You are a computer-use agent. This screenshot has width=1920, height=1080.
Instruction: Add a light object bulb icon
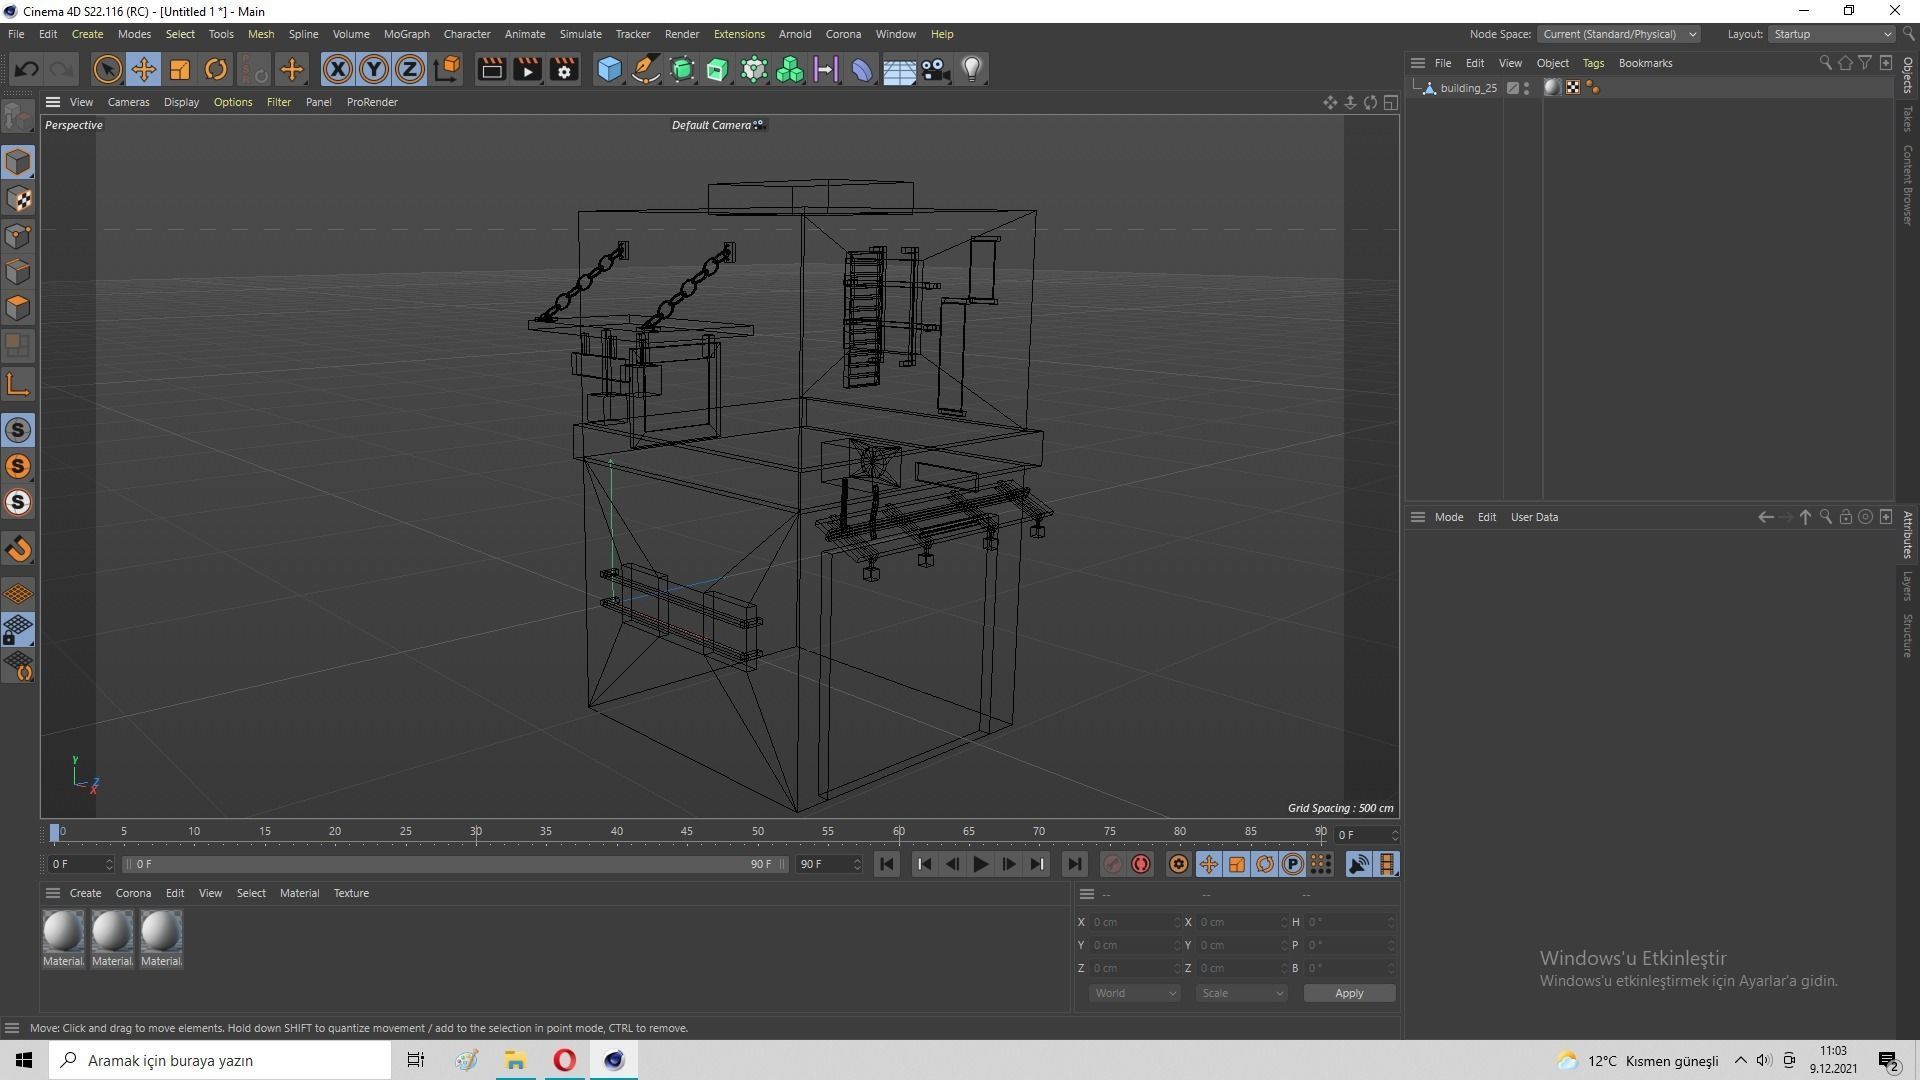pos(971,69)
